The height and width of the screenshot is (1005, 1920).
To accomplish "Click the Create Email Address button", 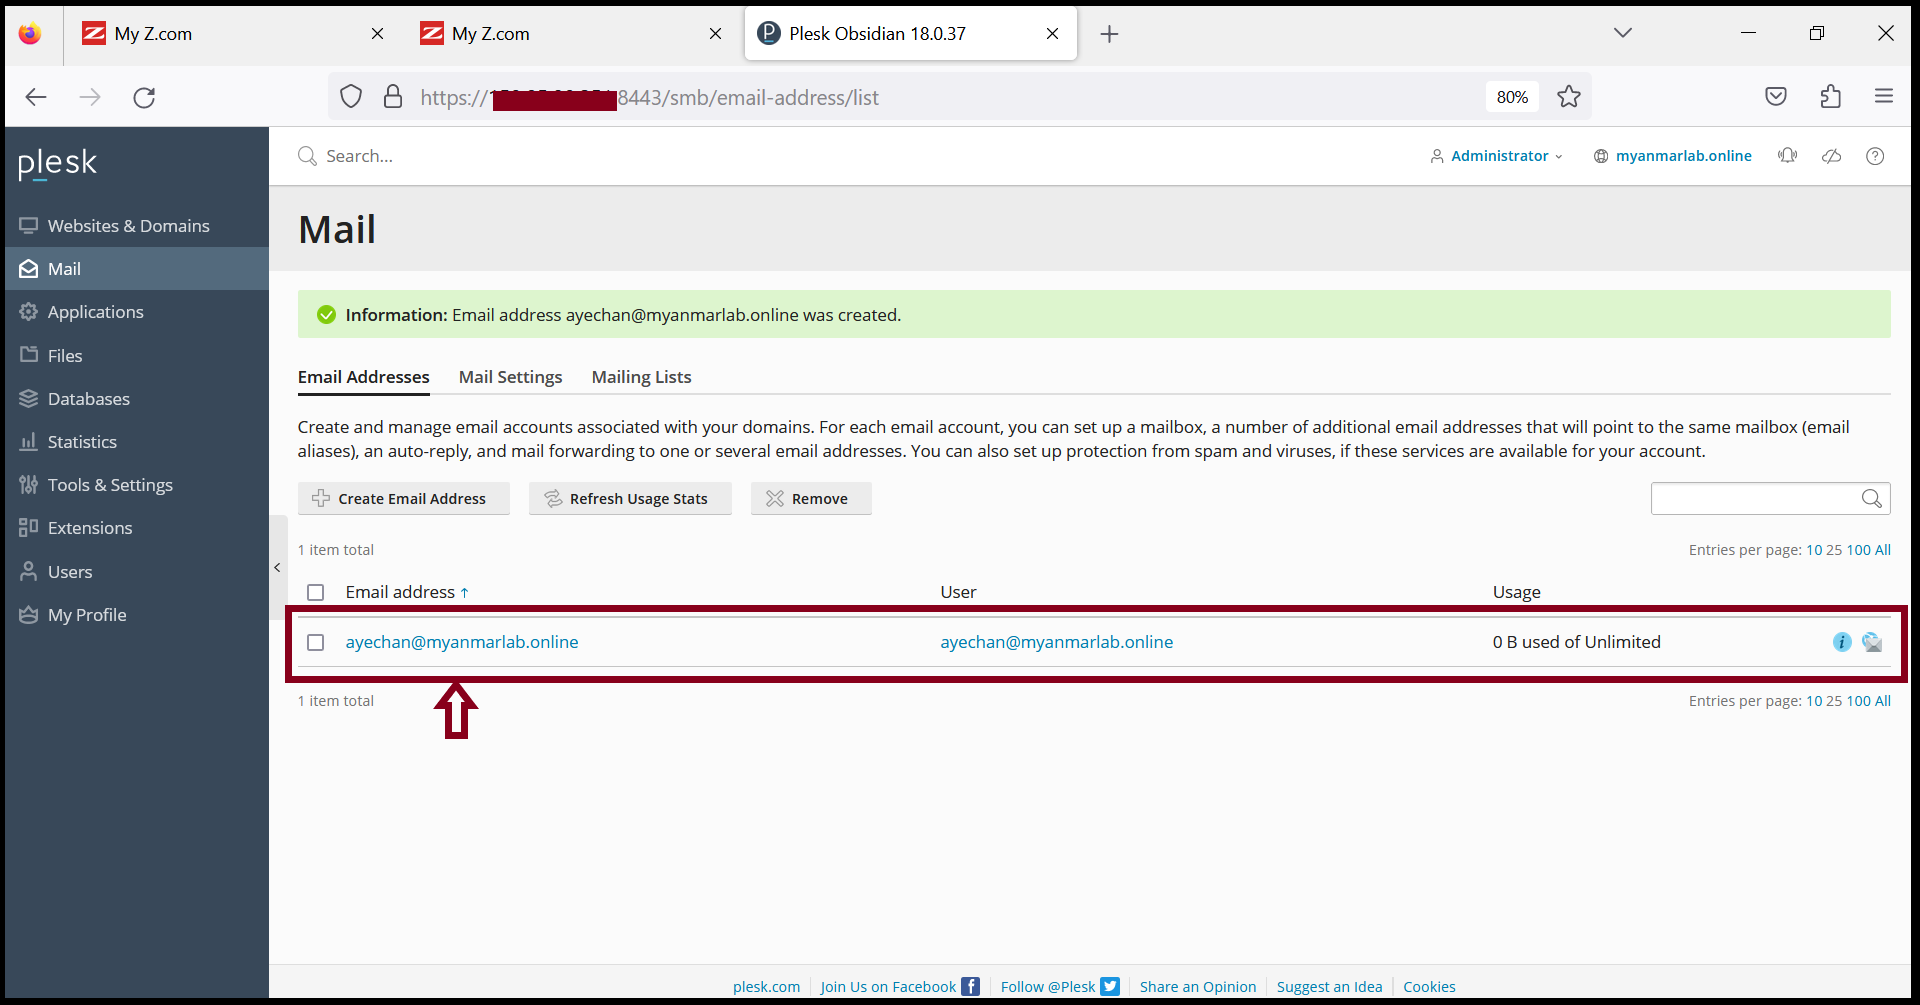I will 404,498.
